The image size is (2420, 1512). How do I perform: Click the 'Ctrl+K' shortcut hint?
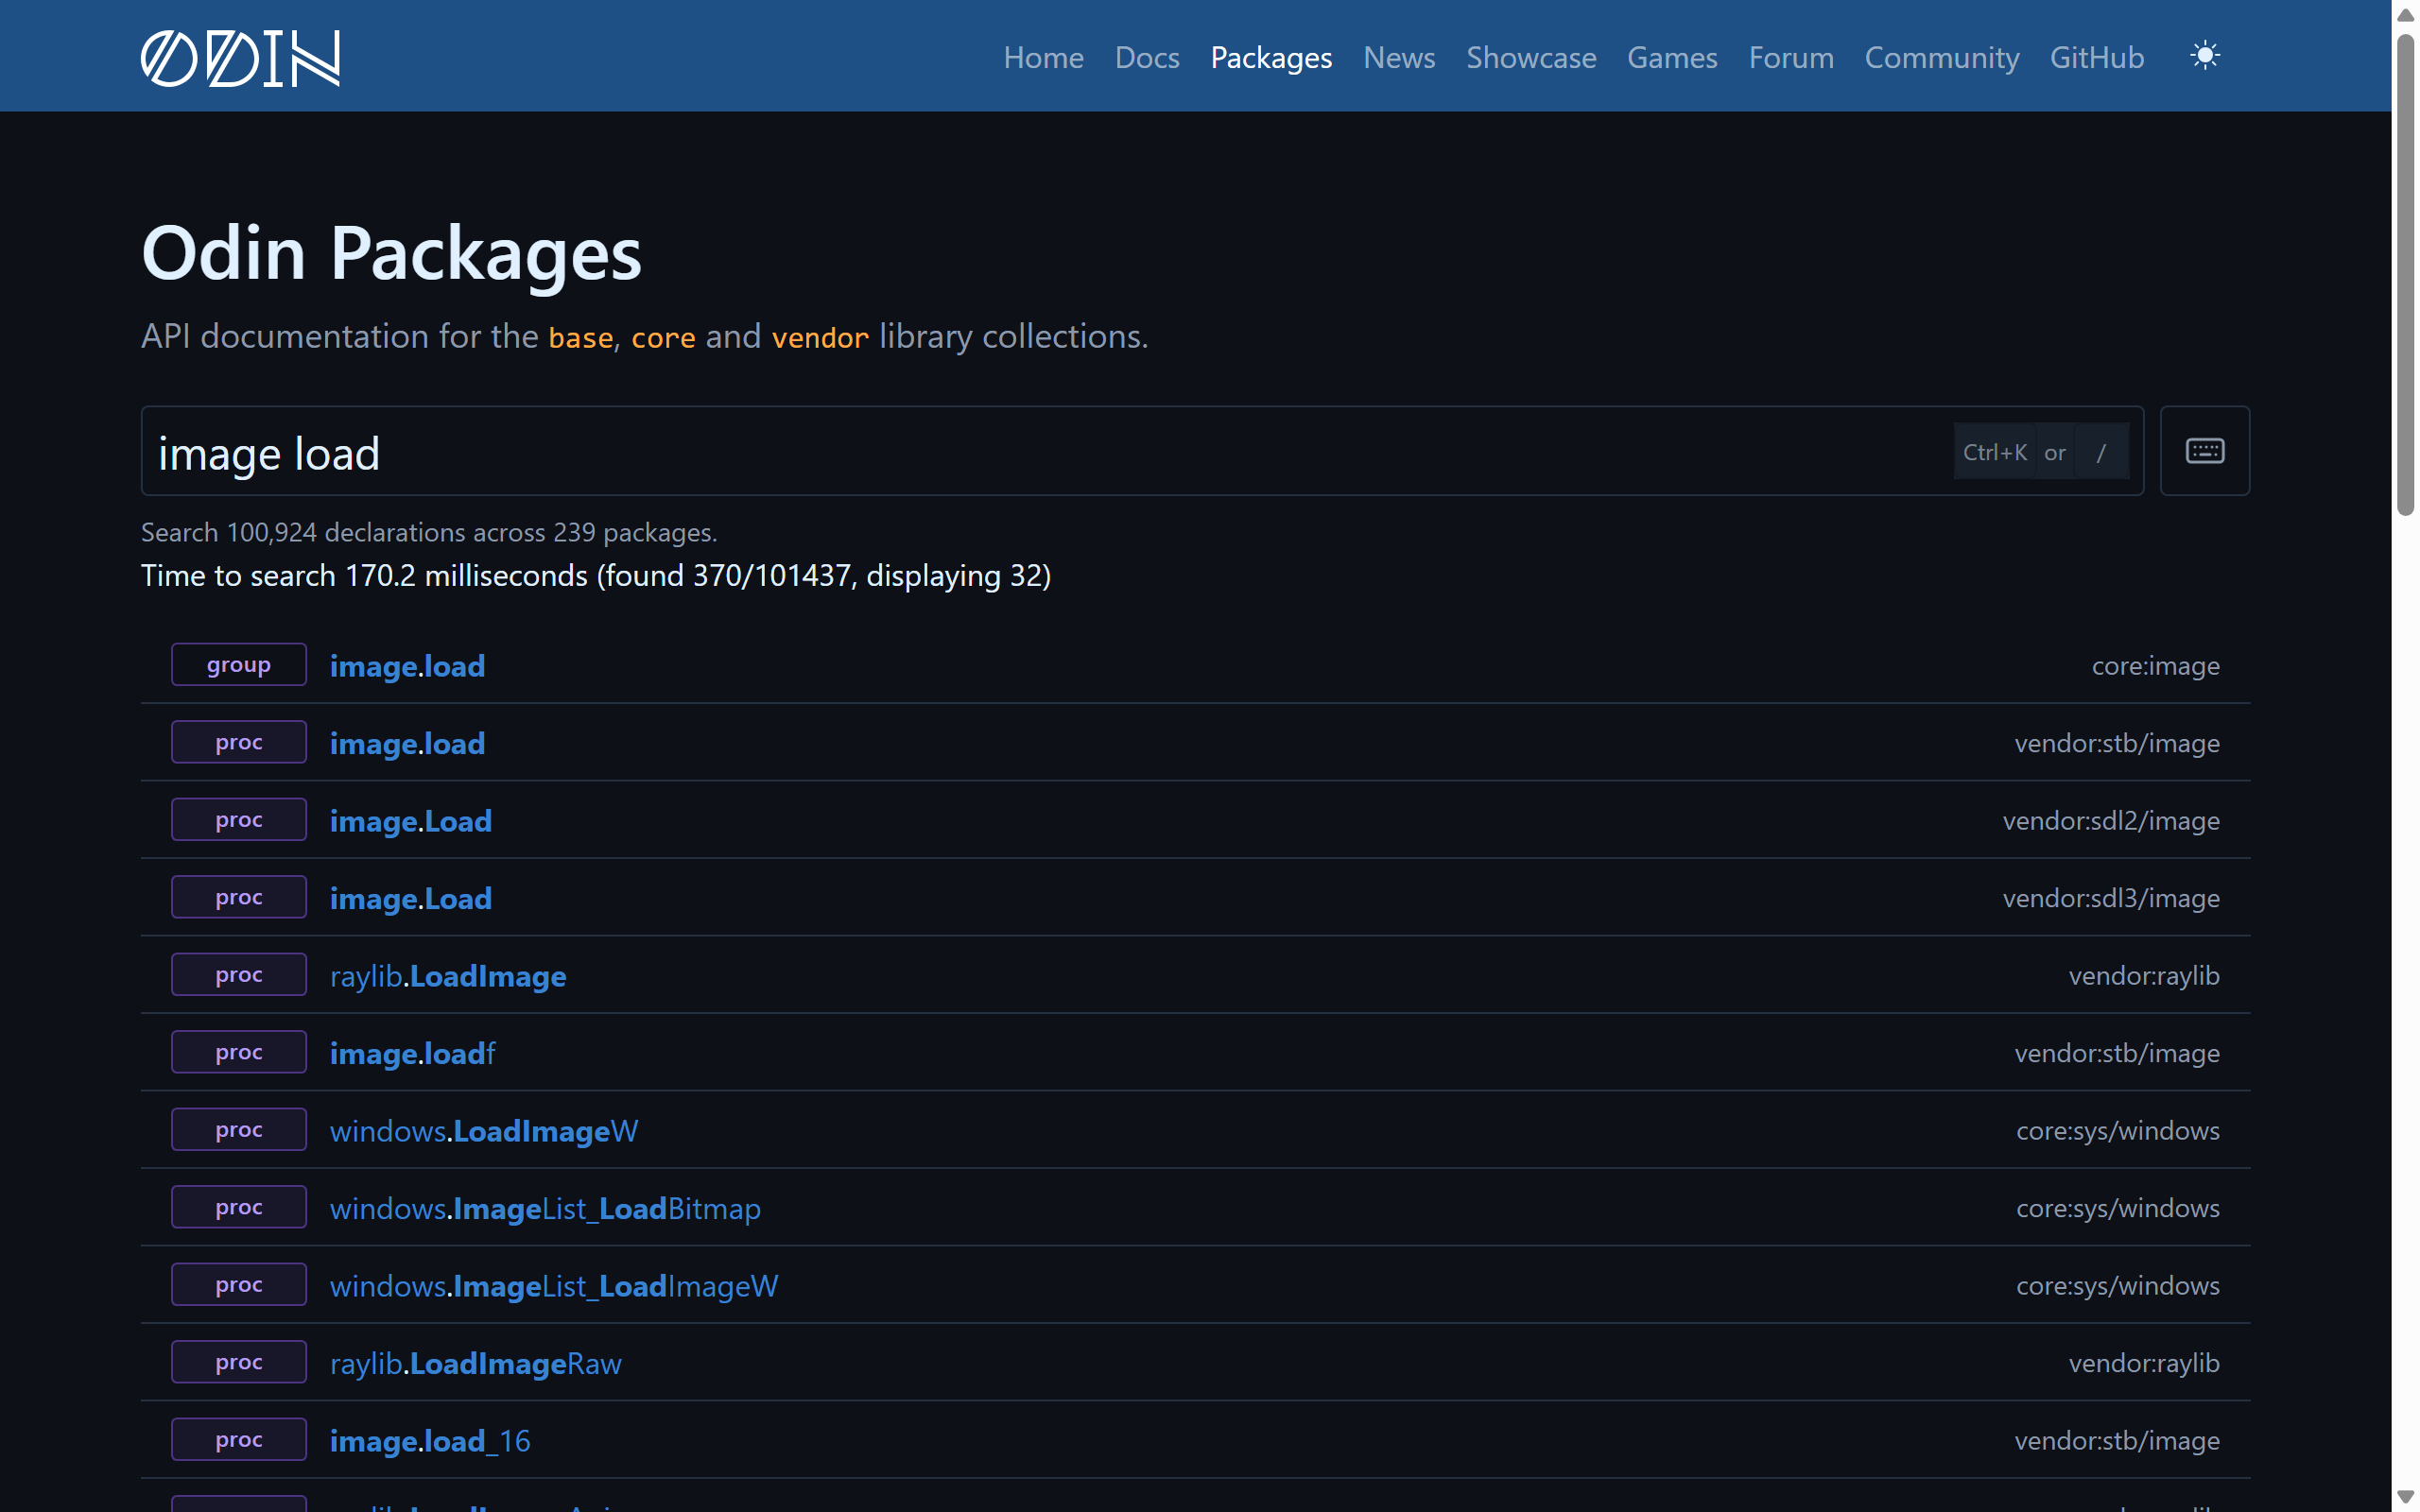click(1994, 452)
